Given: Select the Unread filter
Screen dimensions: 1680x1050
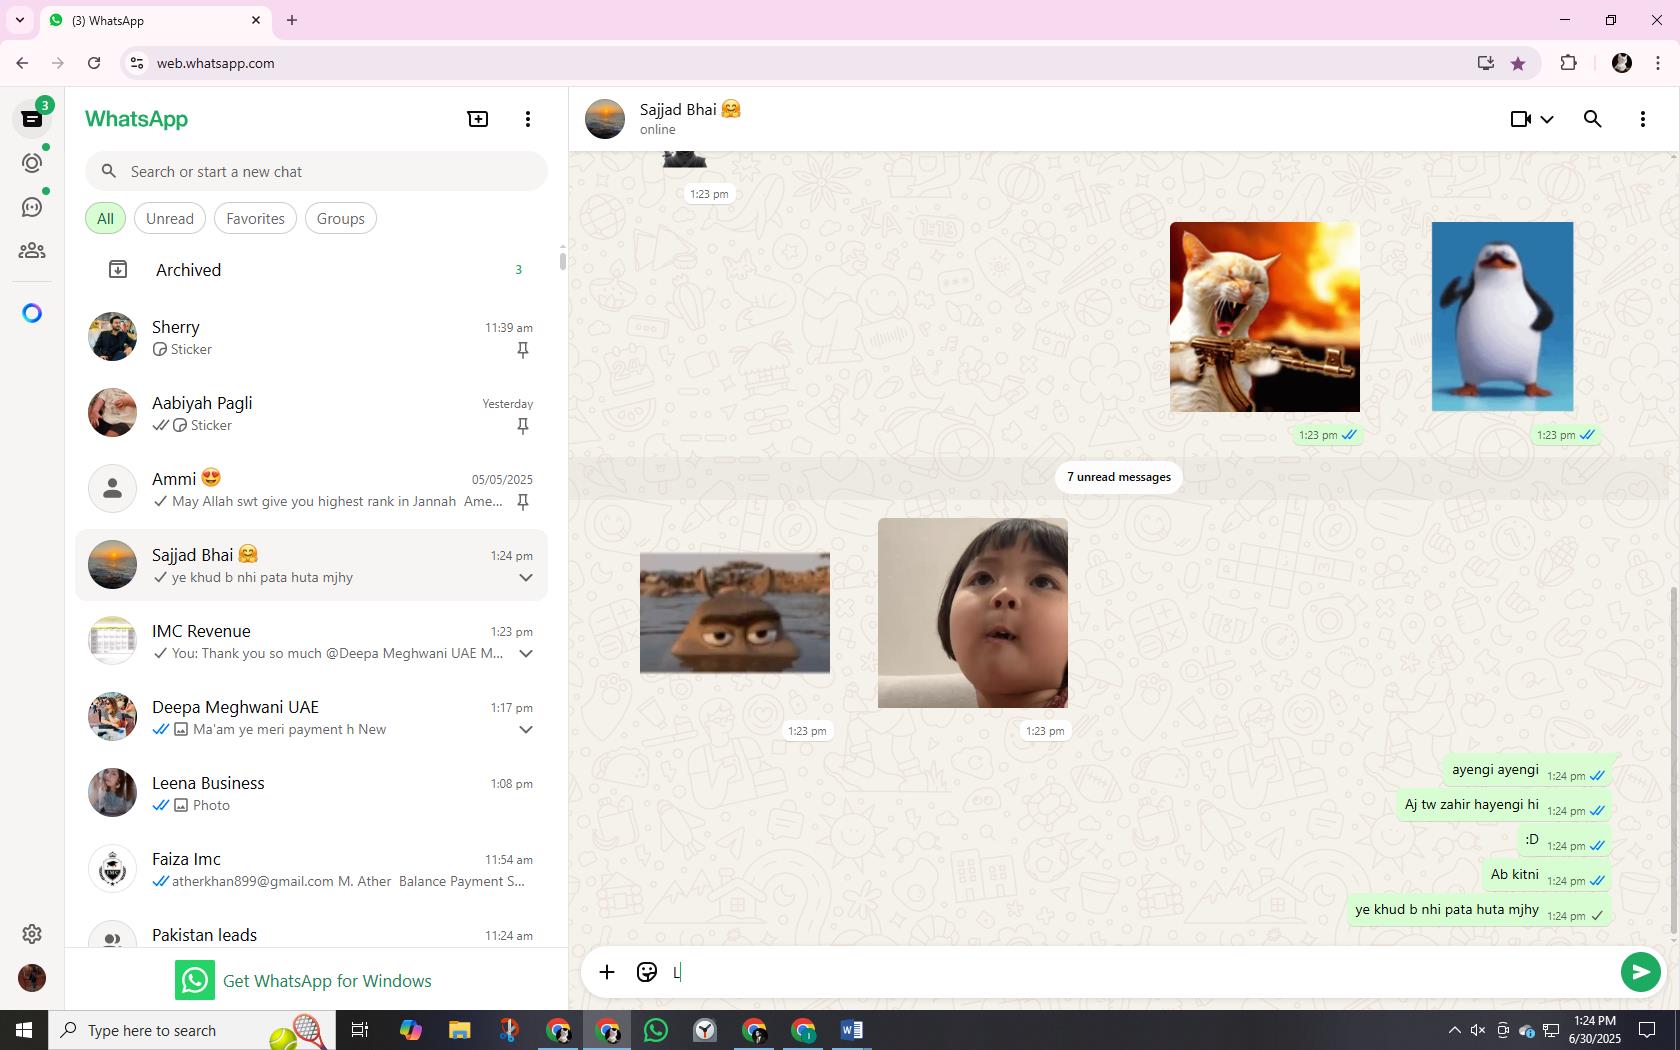Looking at the screenshot, I should 170,219.
